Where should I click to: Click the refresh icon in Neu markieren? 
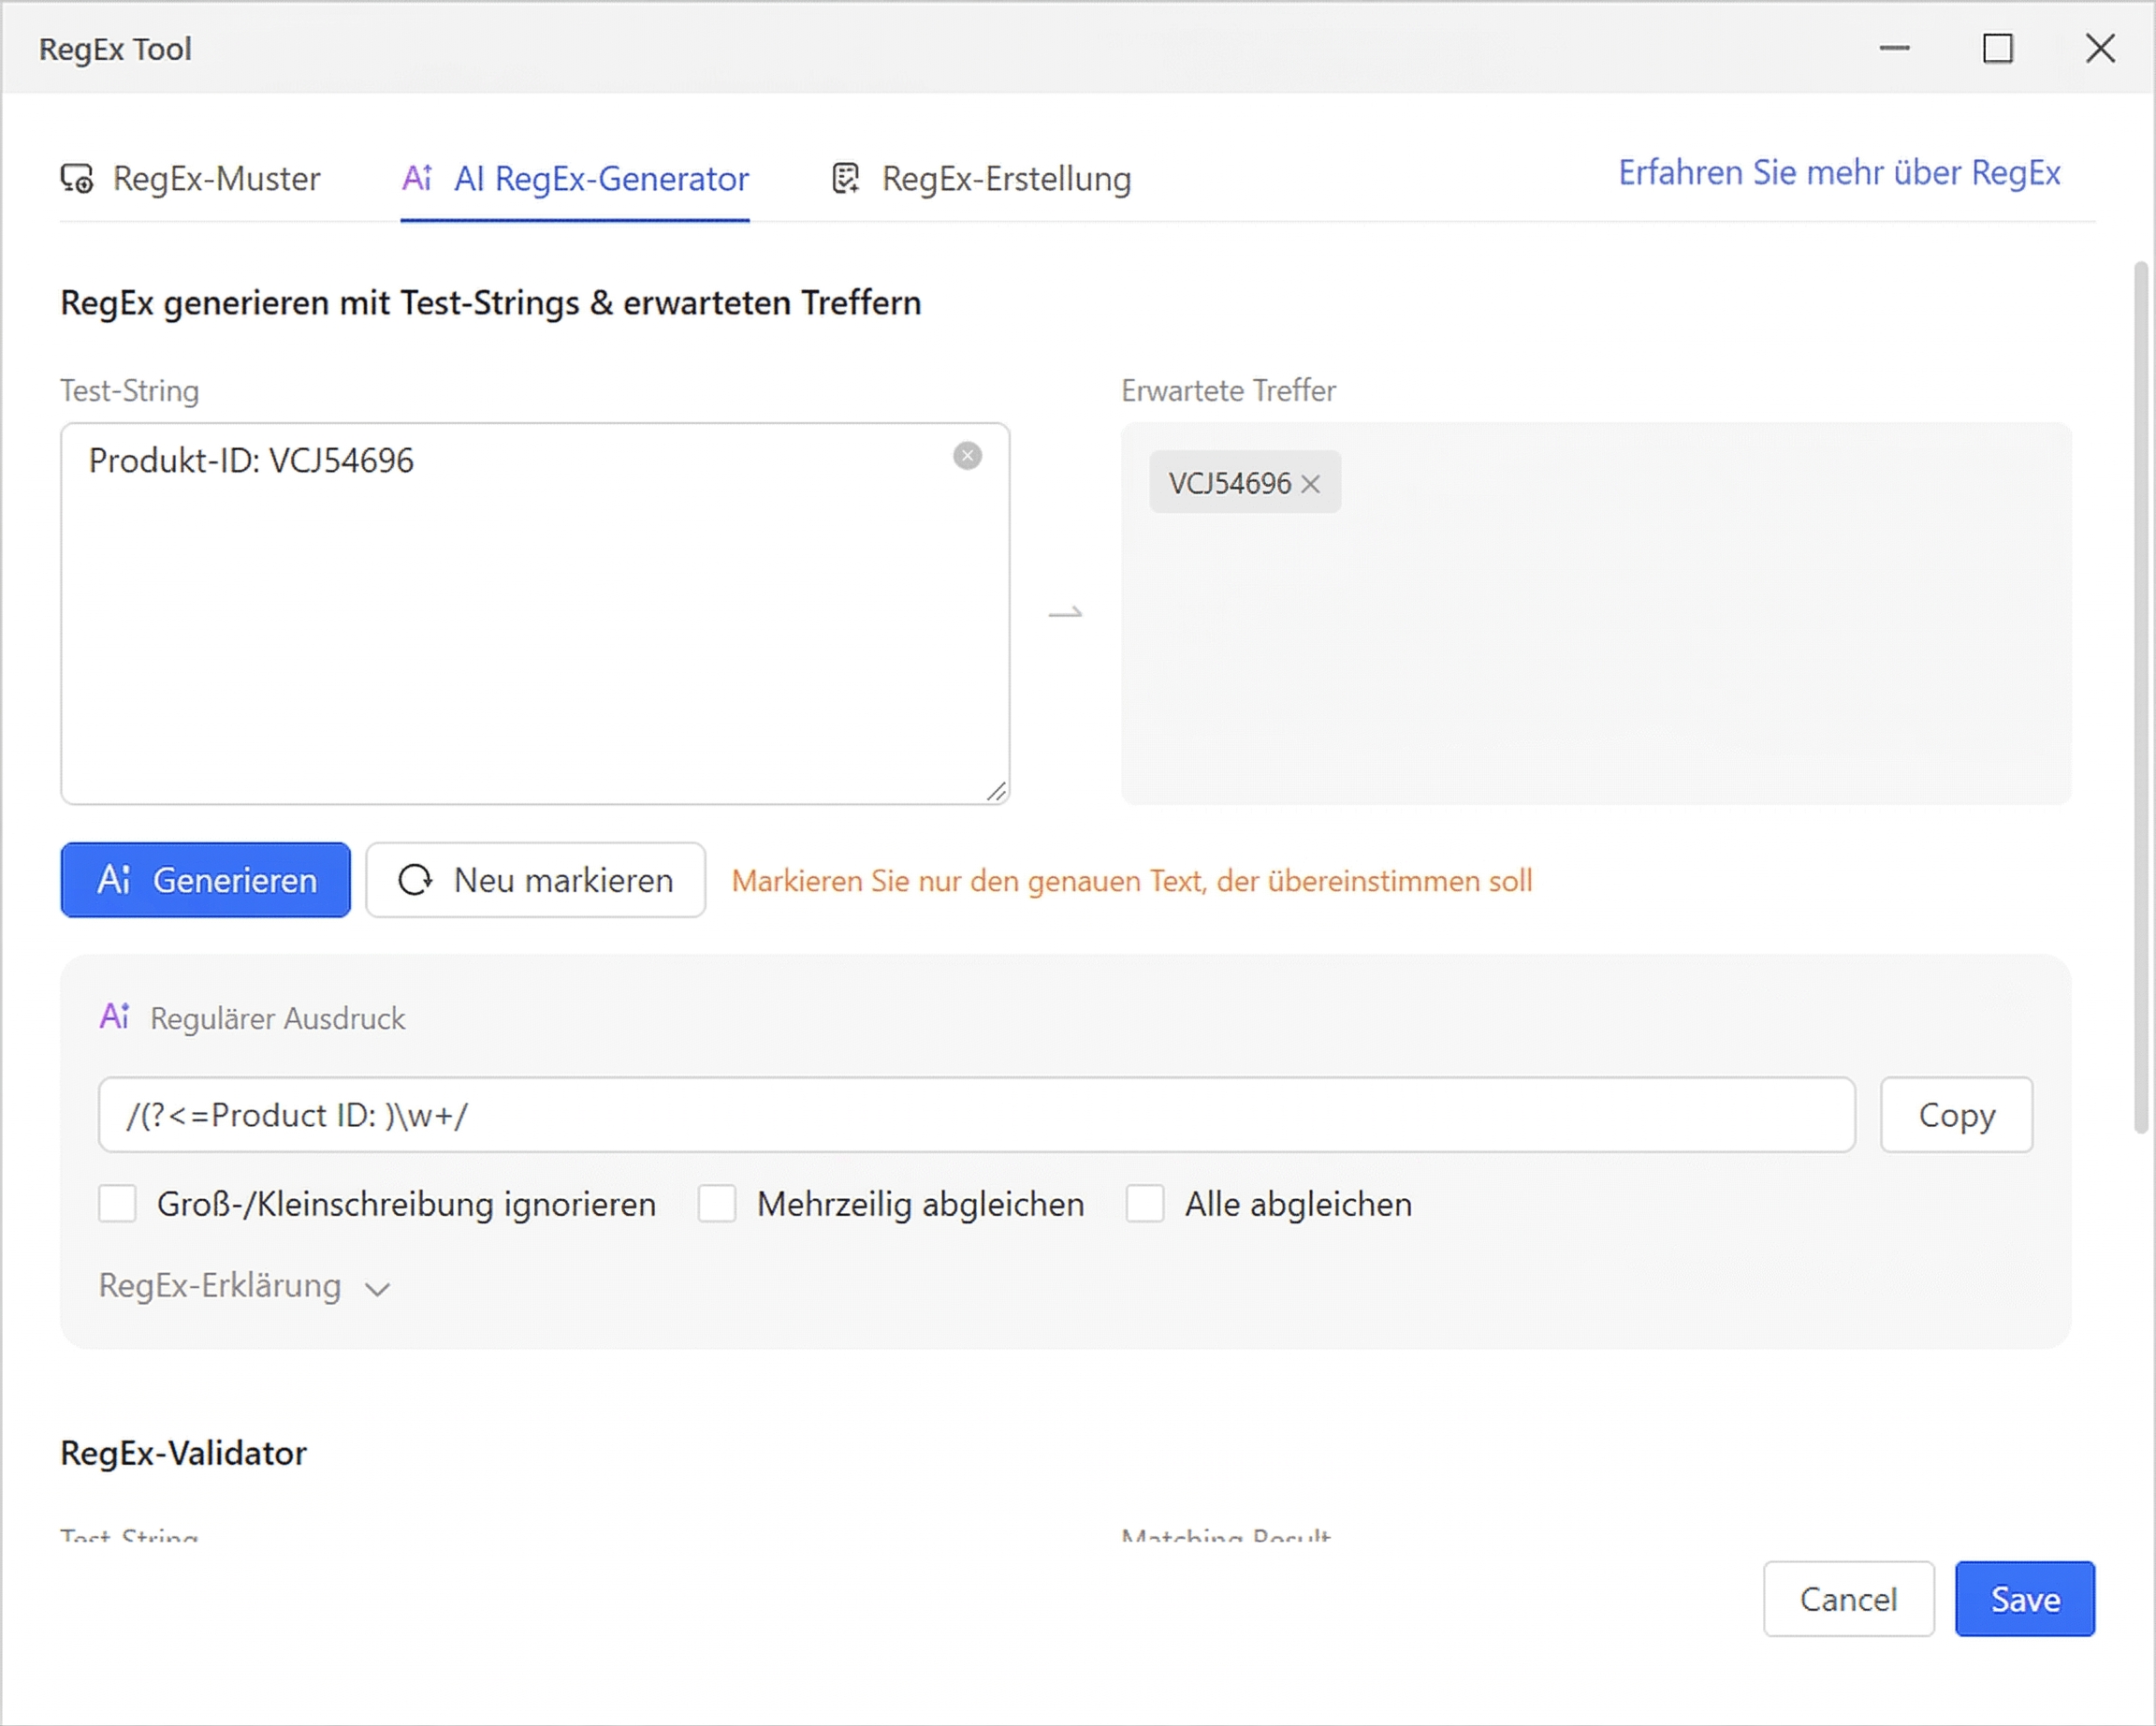point(416,881)
